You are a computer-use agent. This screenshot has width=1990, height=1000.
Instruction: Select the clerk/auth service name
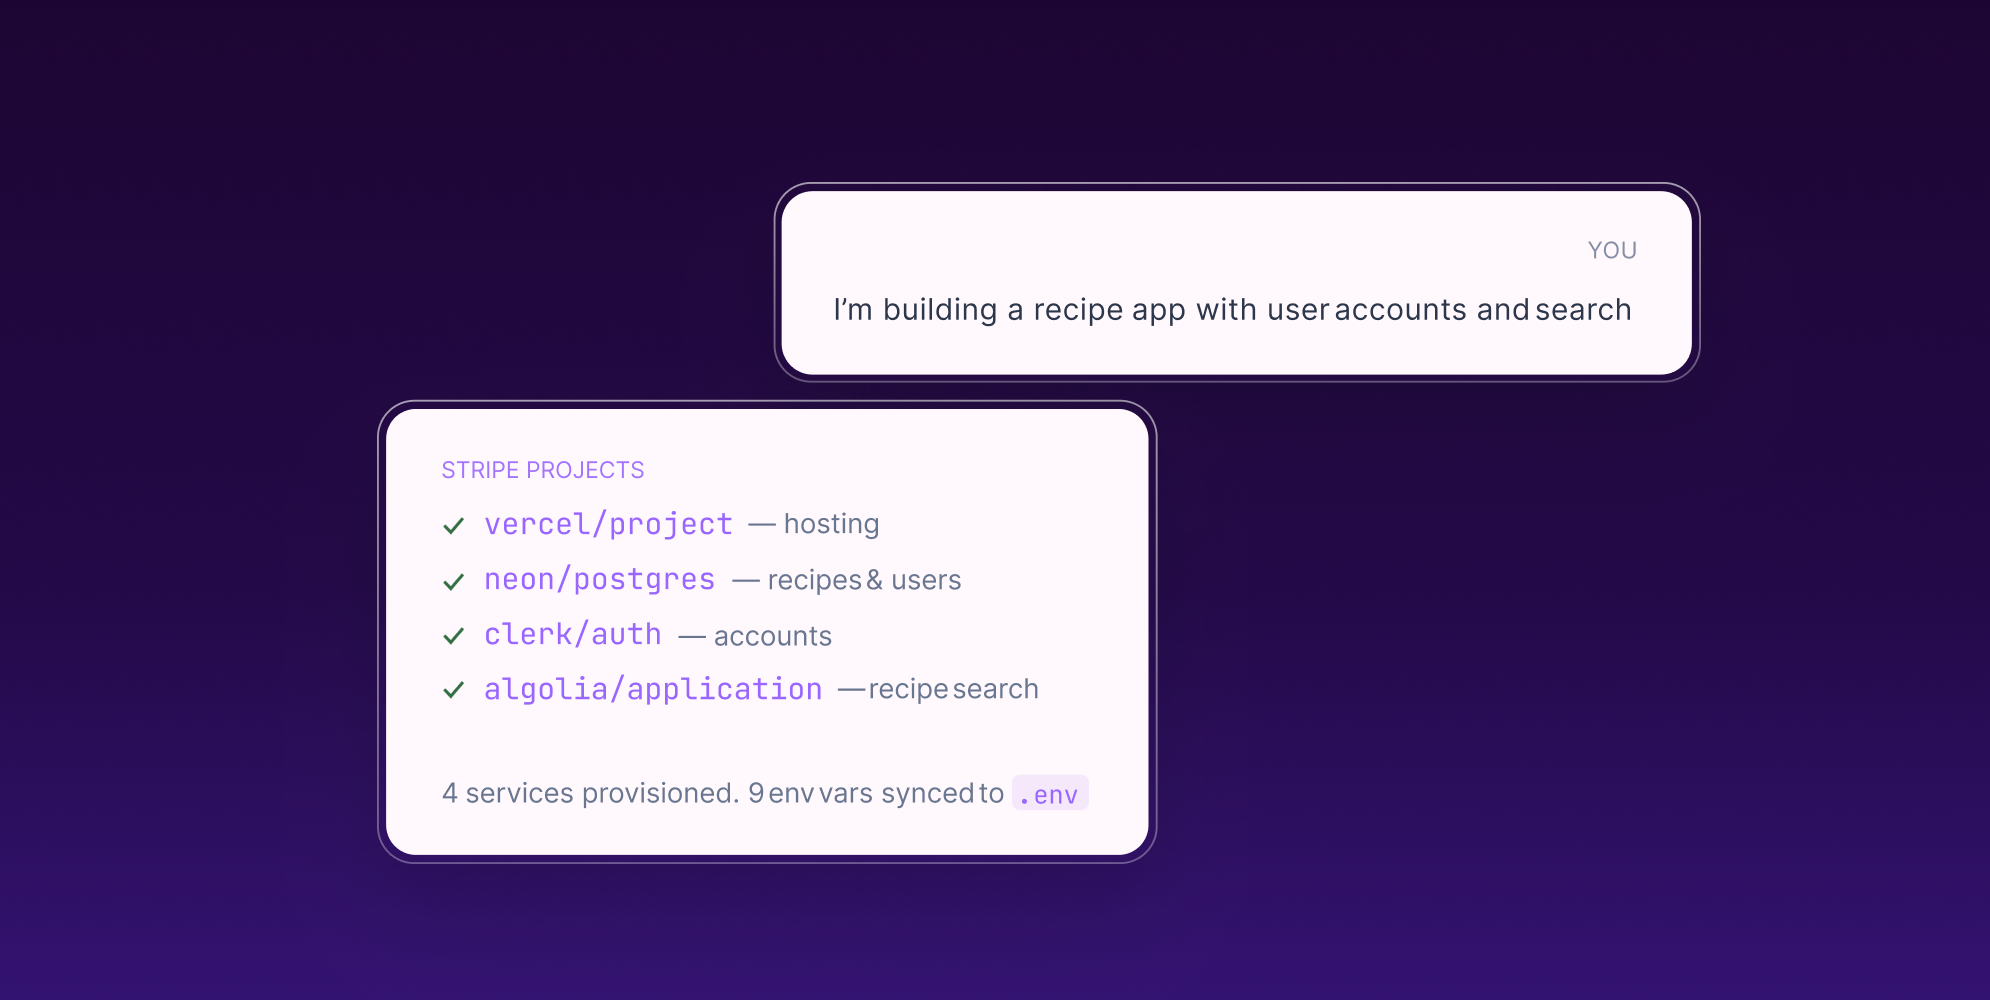tap(572, 635)
